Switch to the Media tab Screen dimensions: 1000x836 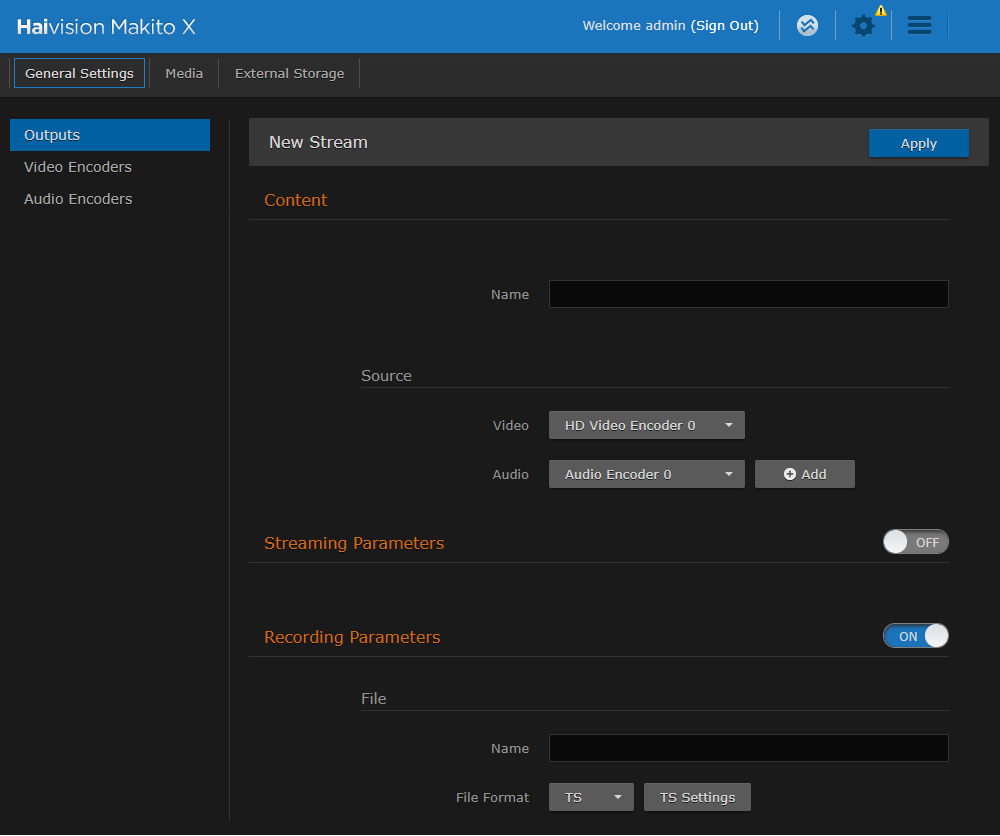coord(184,73)
